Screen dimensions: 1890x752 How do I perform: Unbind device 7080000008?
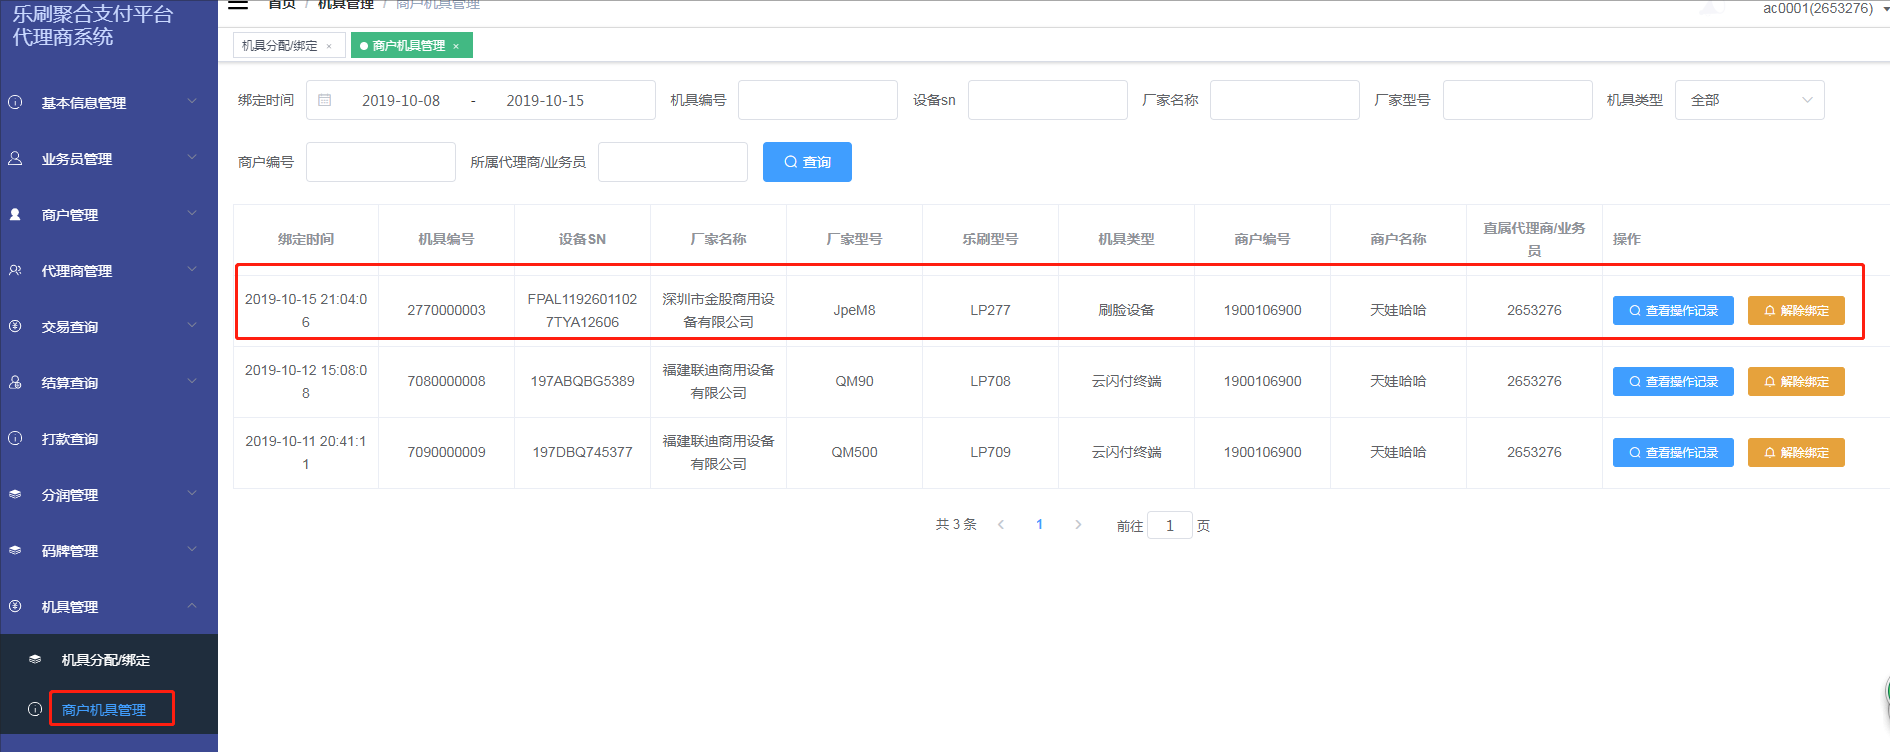(1796, 381)
